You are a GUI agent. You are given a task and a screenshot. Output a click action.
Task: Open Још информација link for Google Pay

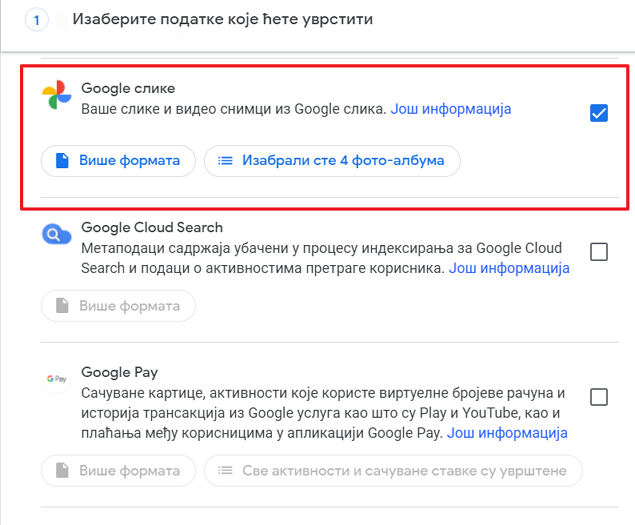click(x=507, y=433)
